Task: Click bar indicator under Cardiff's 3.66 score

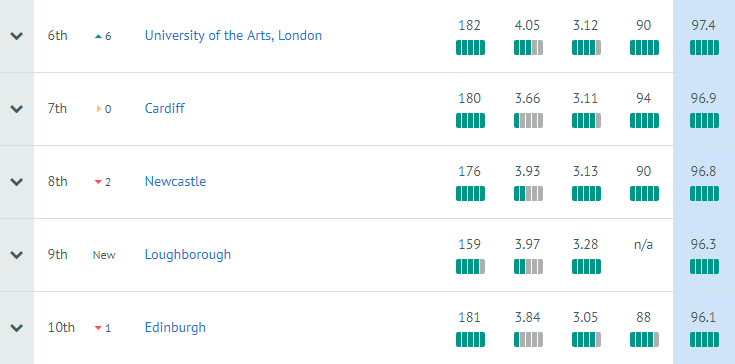Action: pos(528,120)
